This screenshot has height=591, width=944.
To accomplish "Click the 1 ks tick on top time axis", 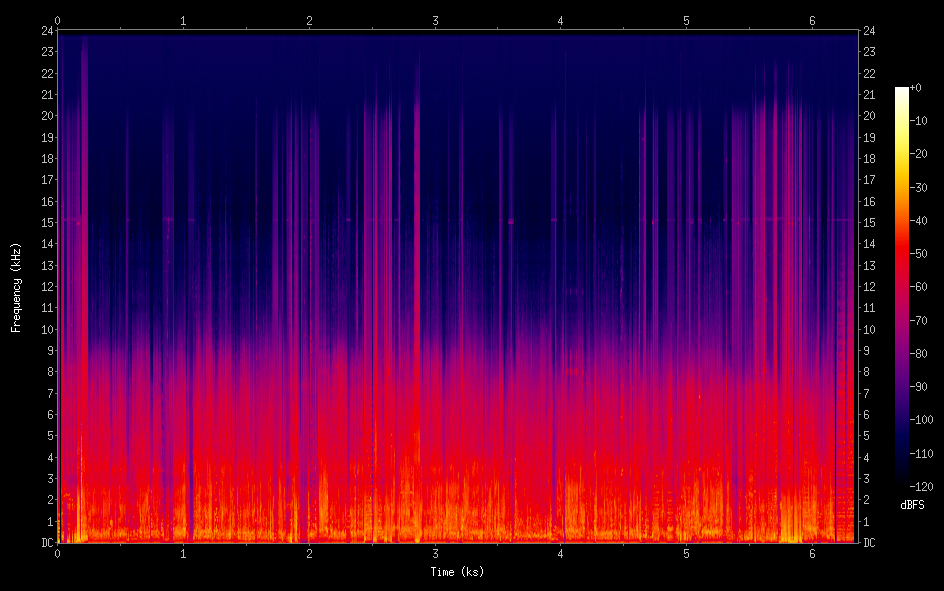I will point(183,20).
